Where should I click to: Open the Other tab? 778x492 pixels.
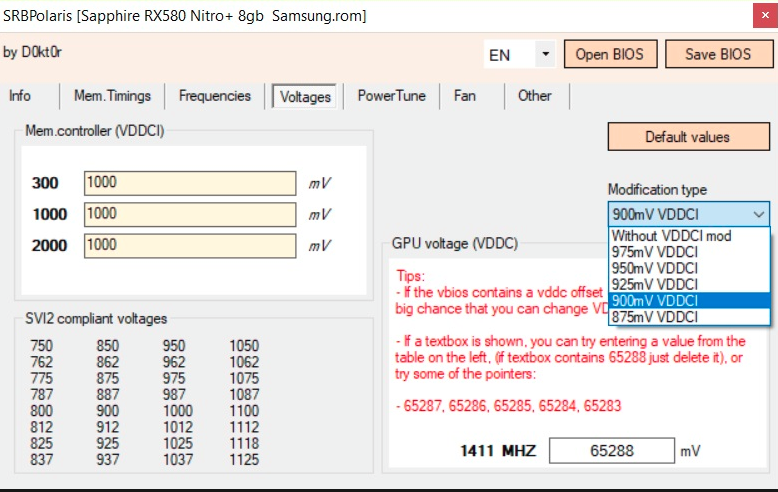[535, 96]
